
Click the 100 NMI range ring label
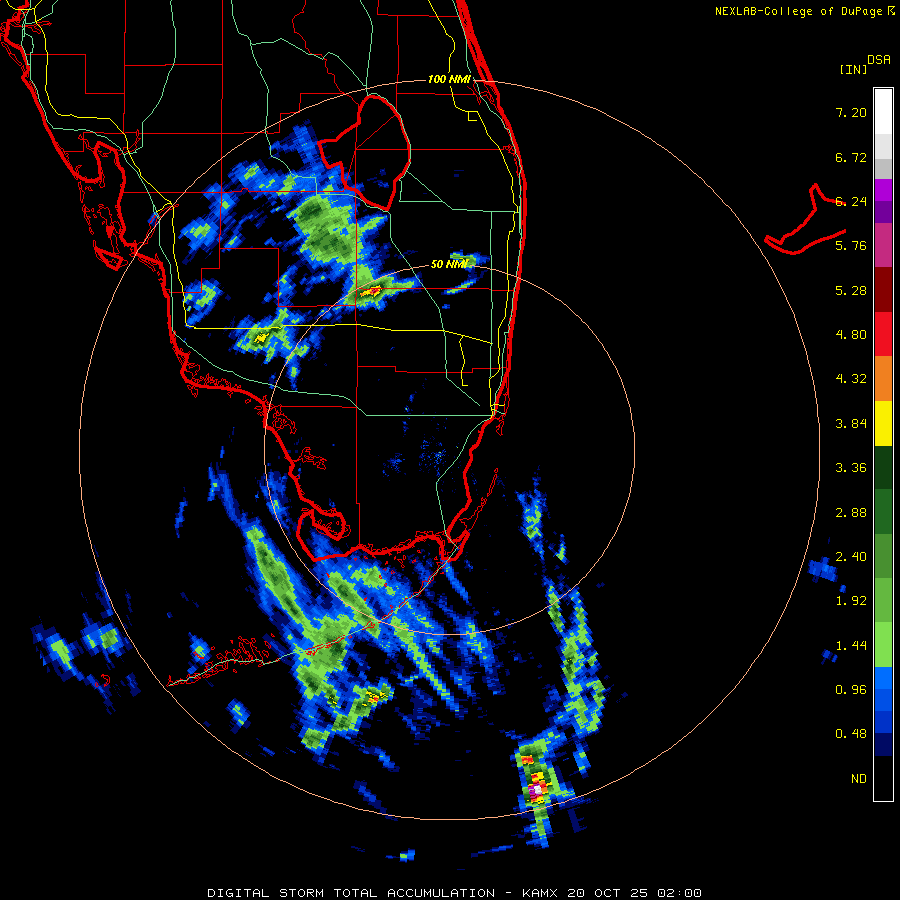click(449, 79)
